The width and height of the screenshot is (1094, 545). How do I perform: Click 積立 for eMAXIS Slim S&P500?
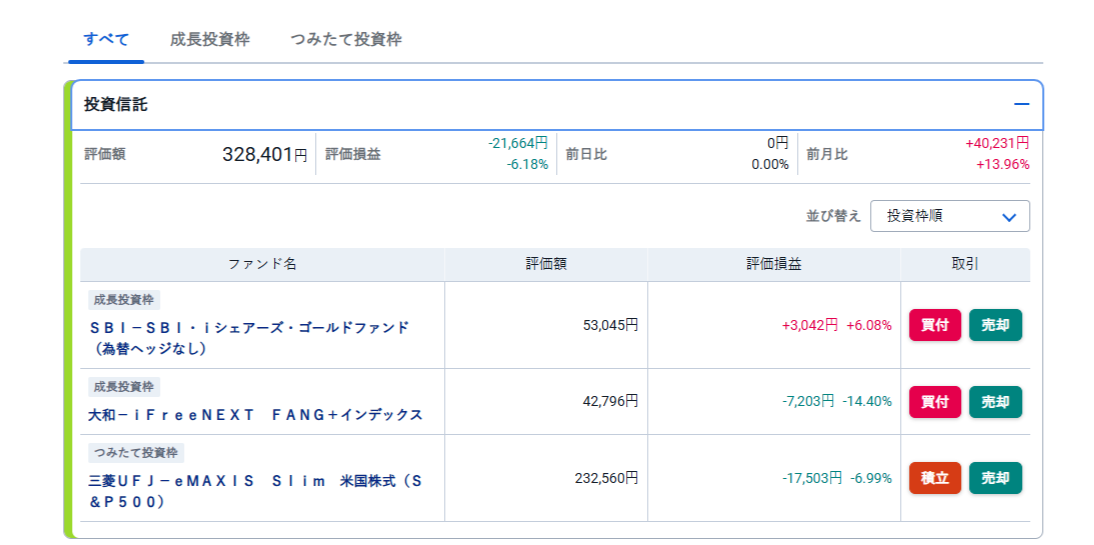point(935,478)
